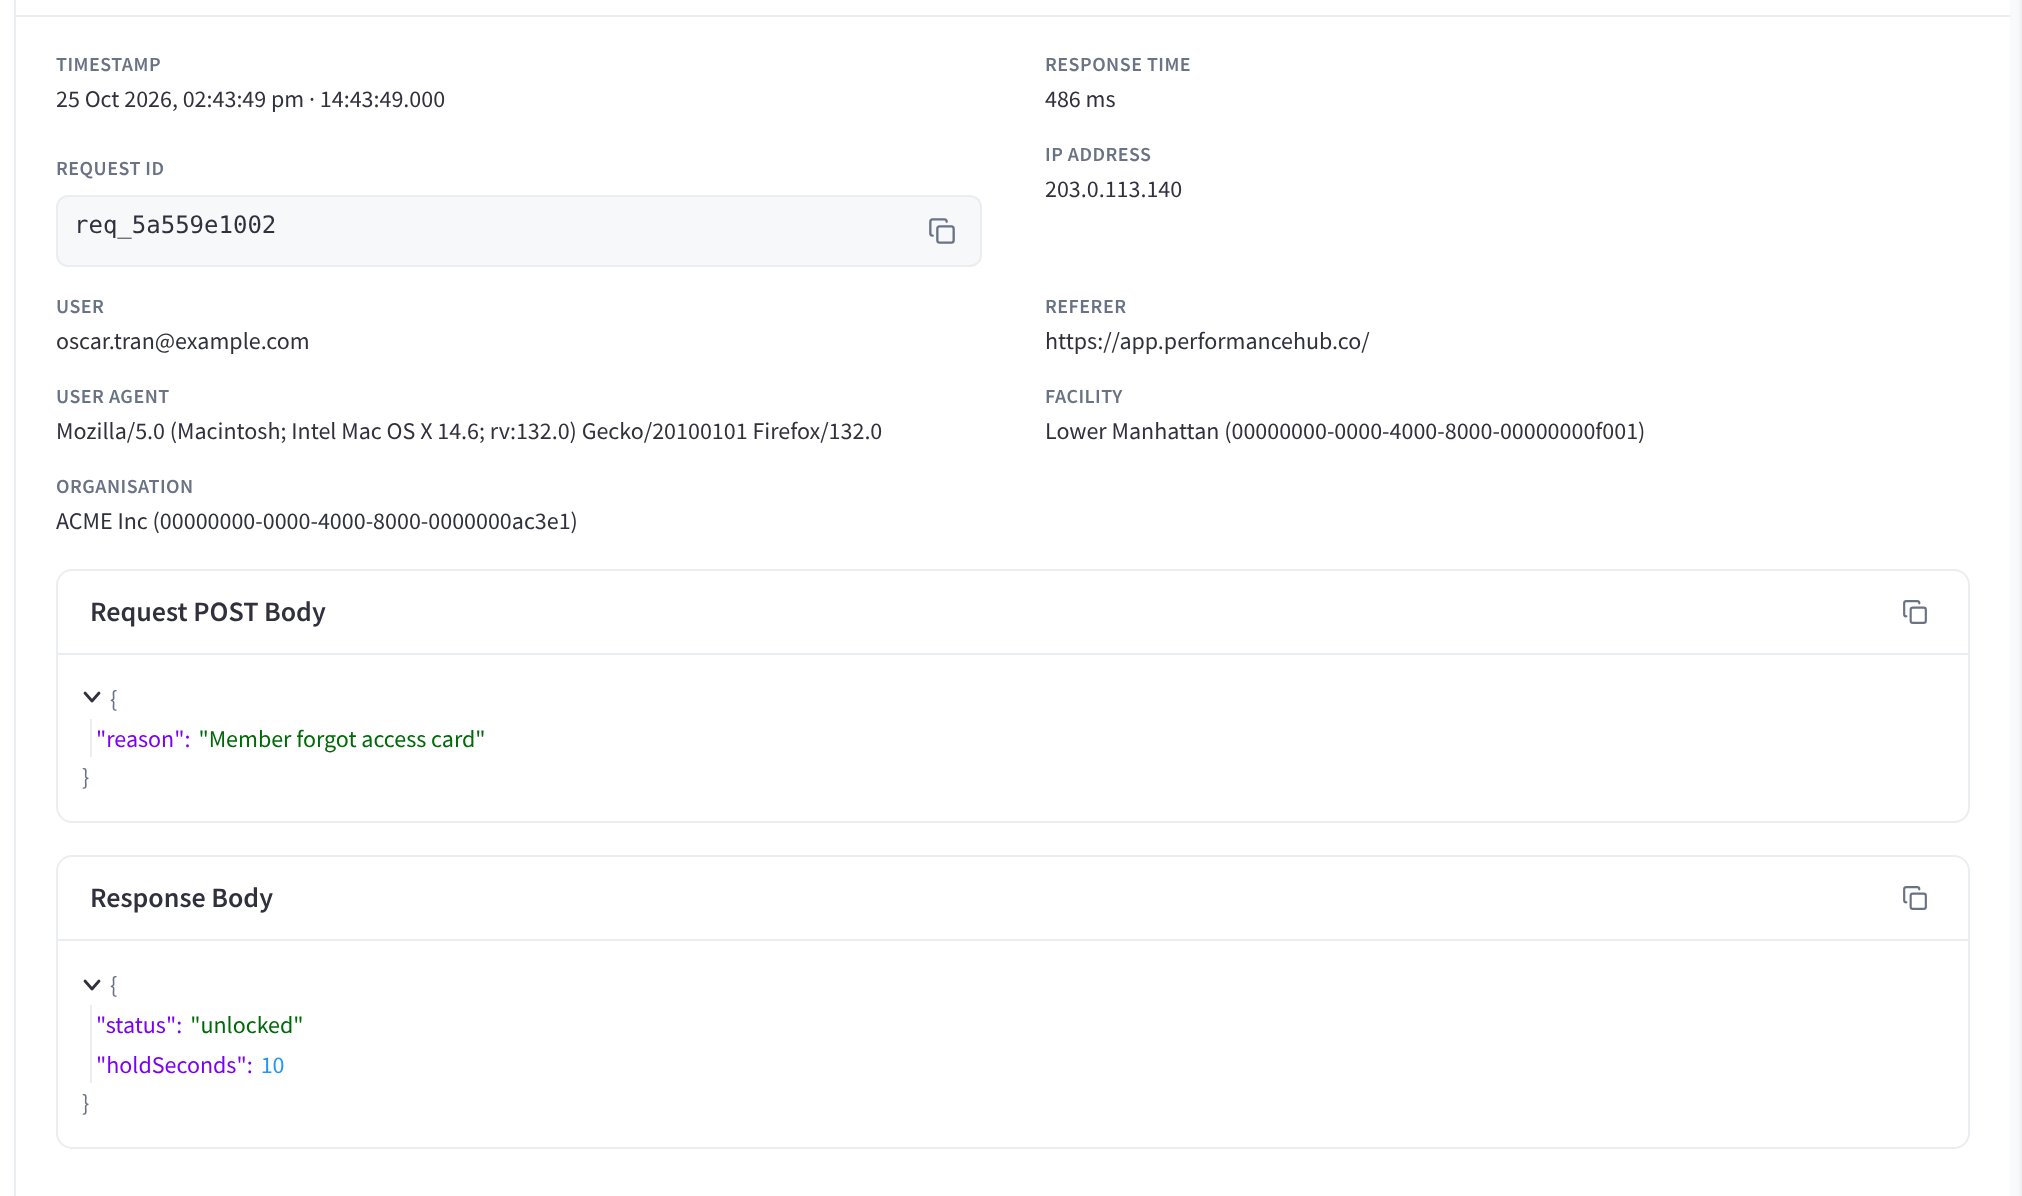The image size is (2022, 1196).
Task: Collapse the Response Body JSON tree
Action: (92, 985)
